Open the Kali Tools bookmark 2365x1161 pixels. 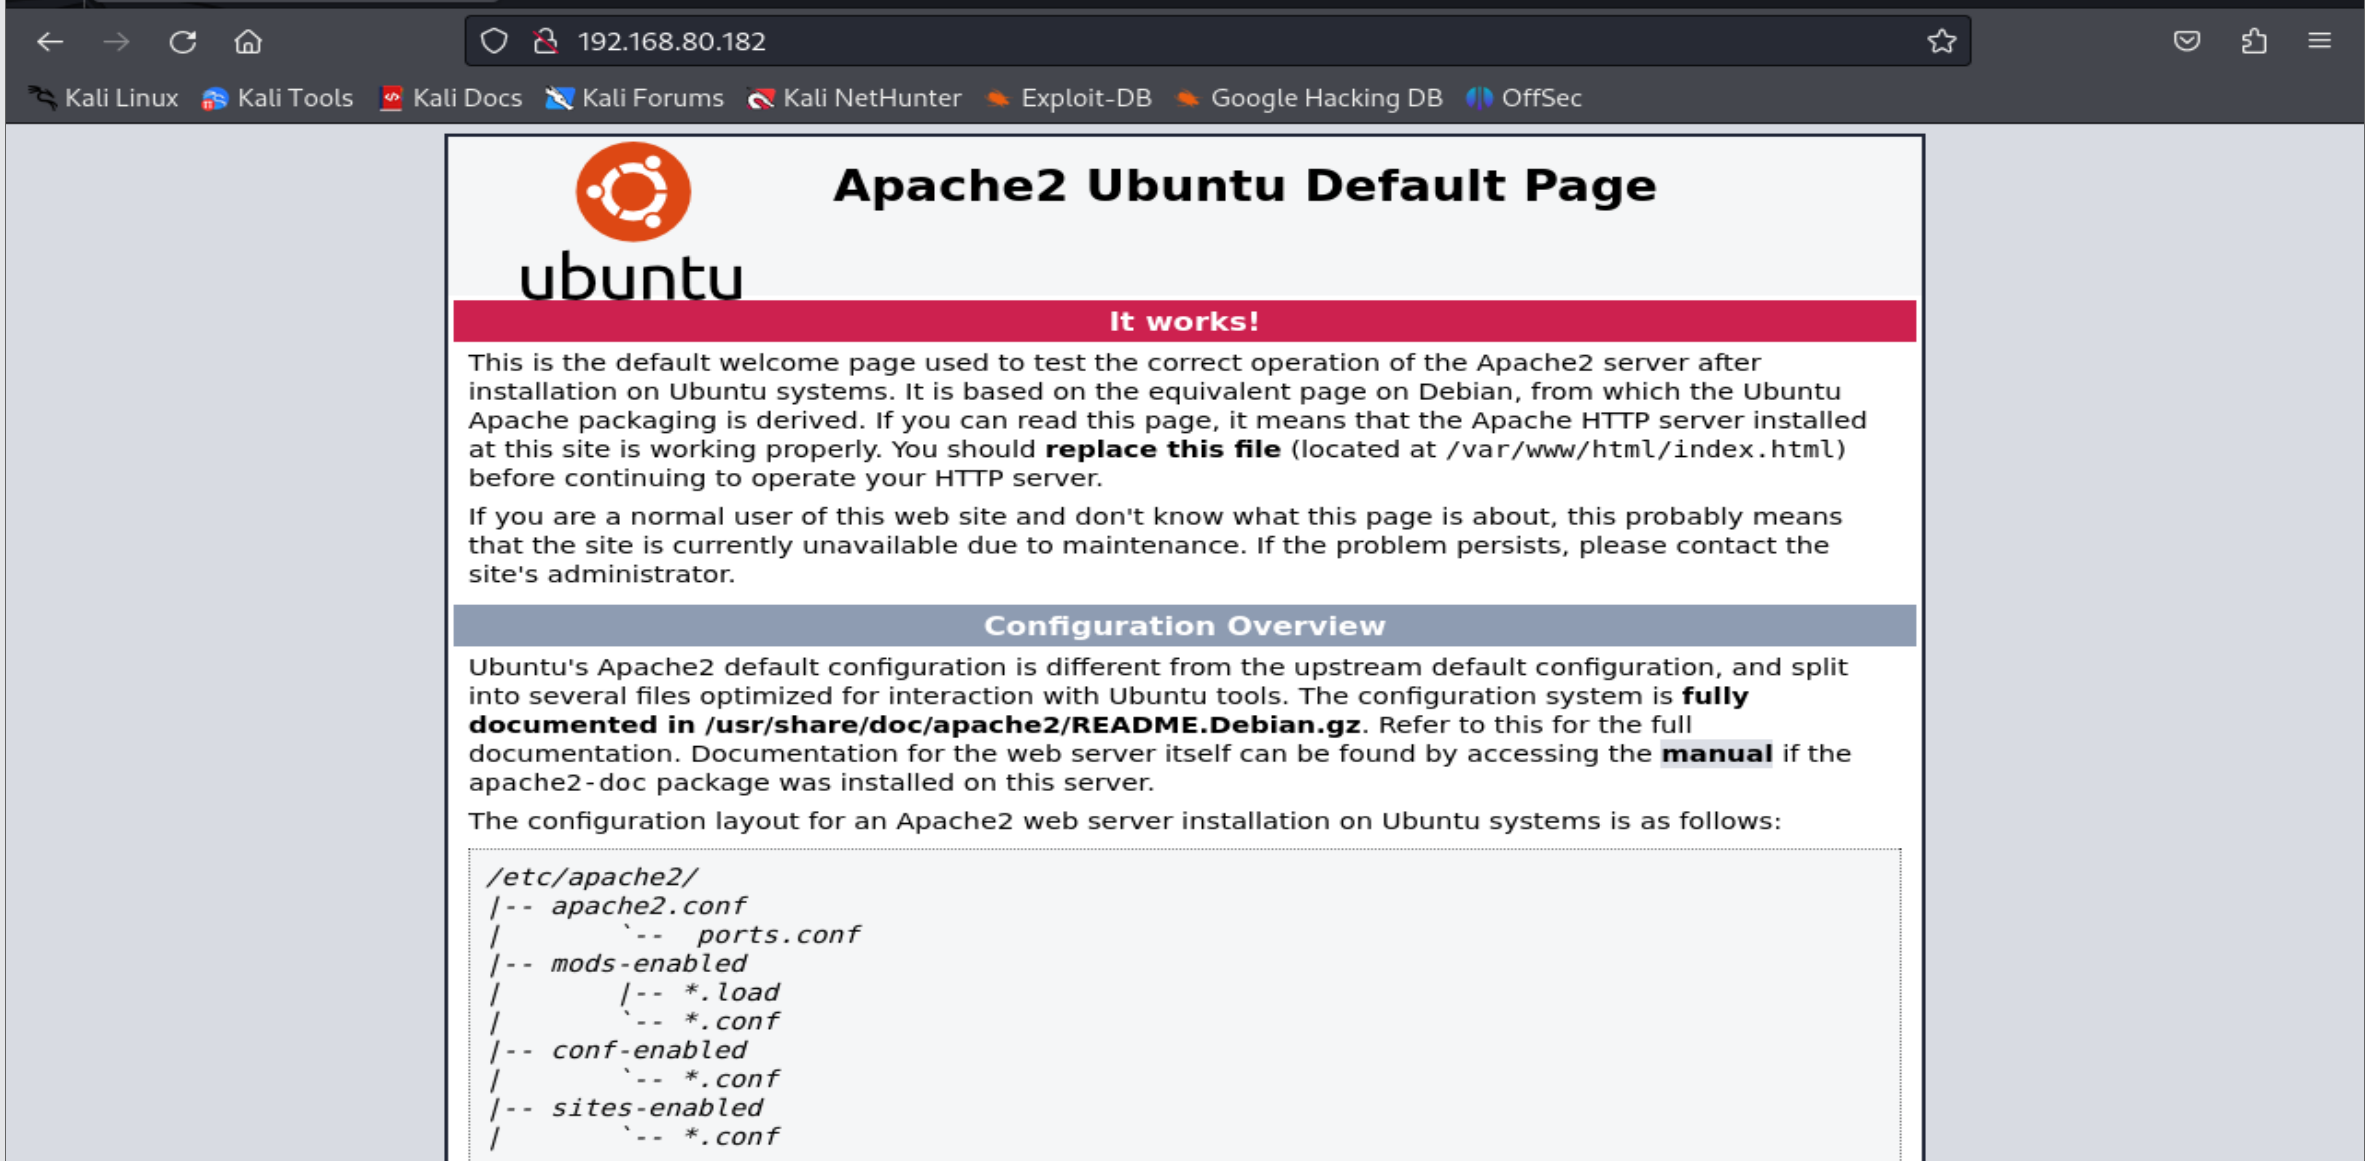tap(277, 98)
